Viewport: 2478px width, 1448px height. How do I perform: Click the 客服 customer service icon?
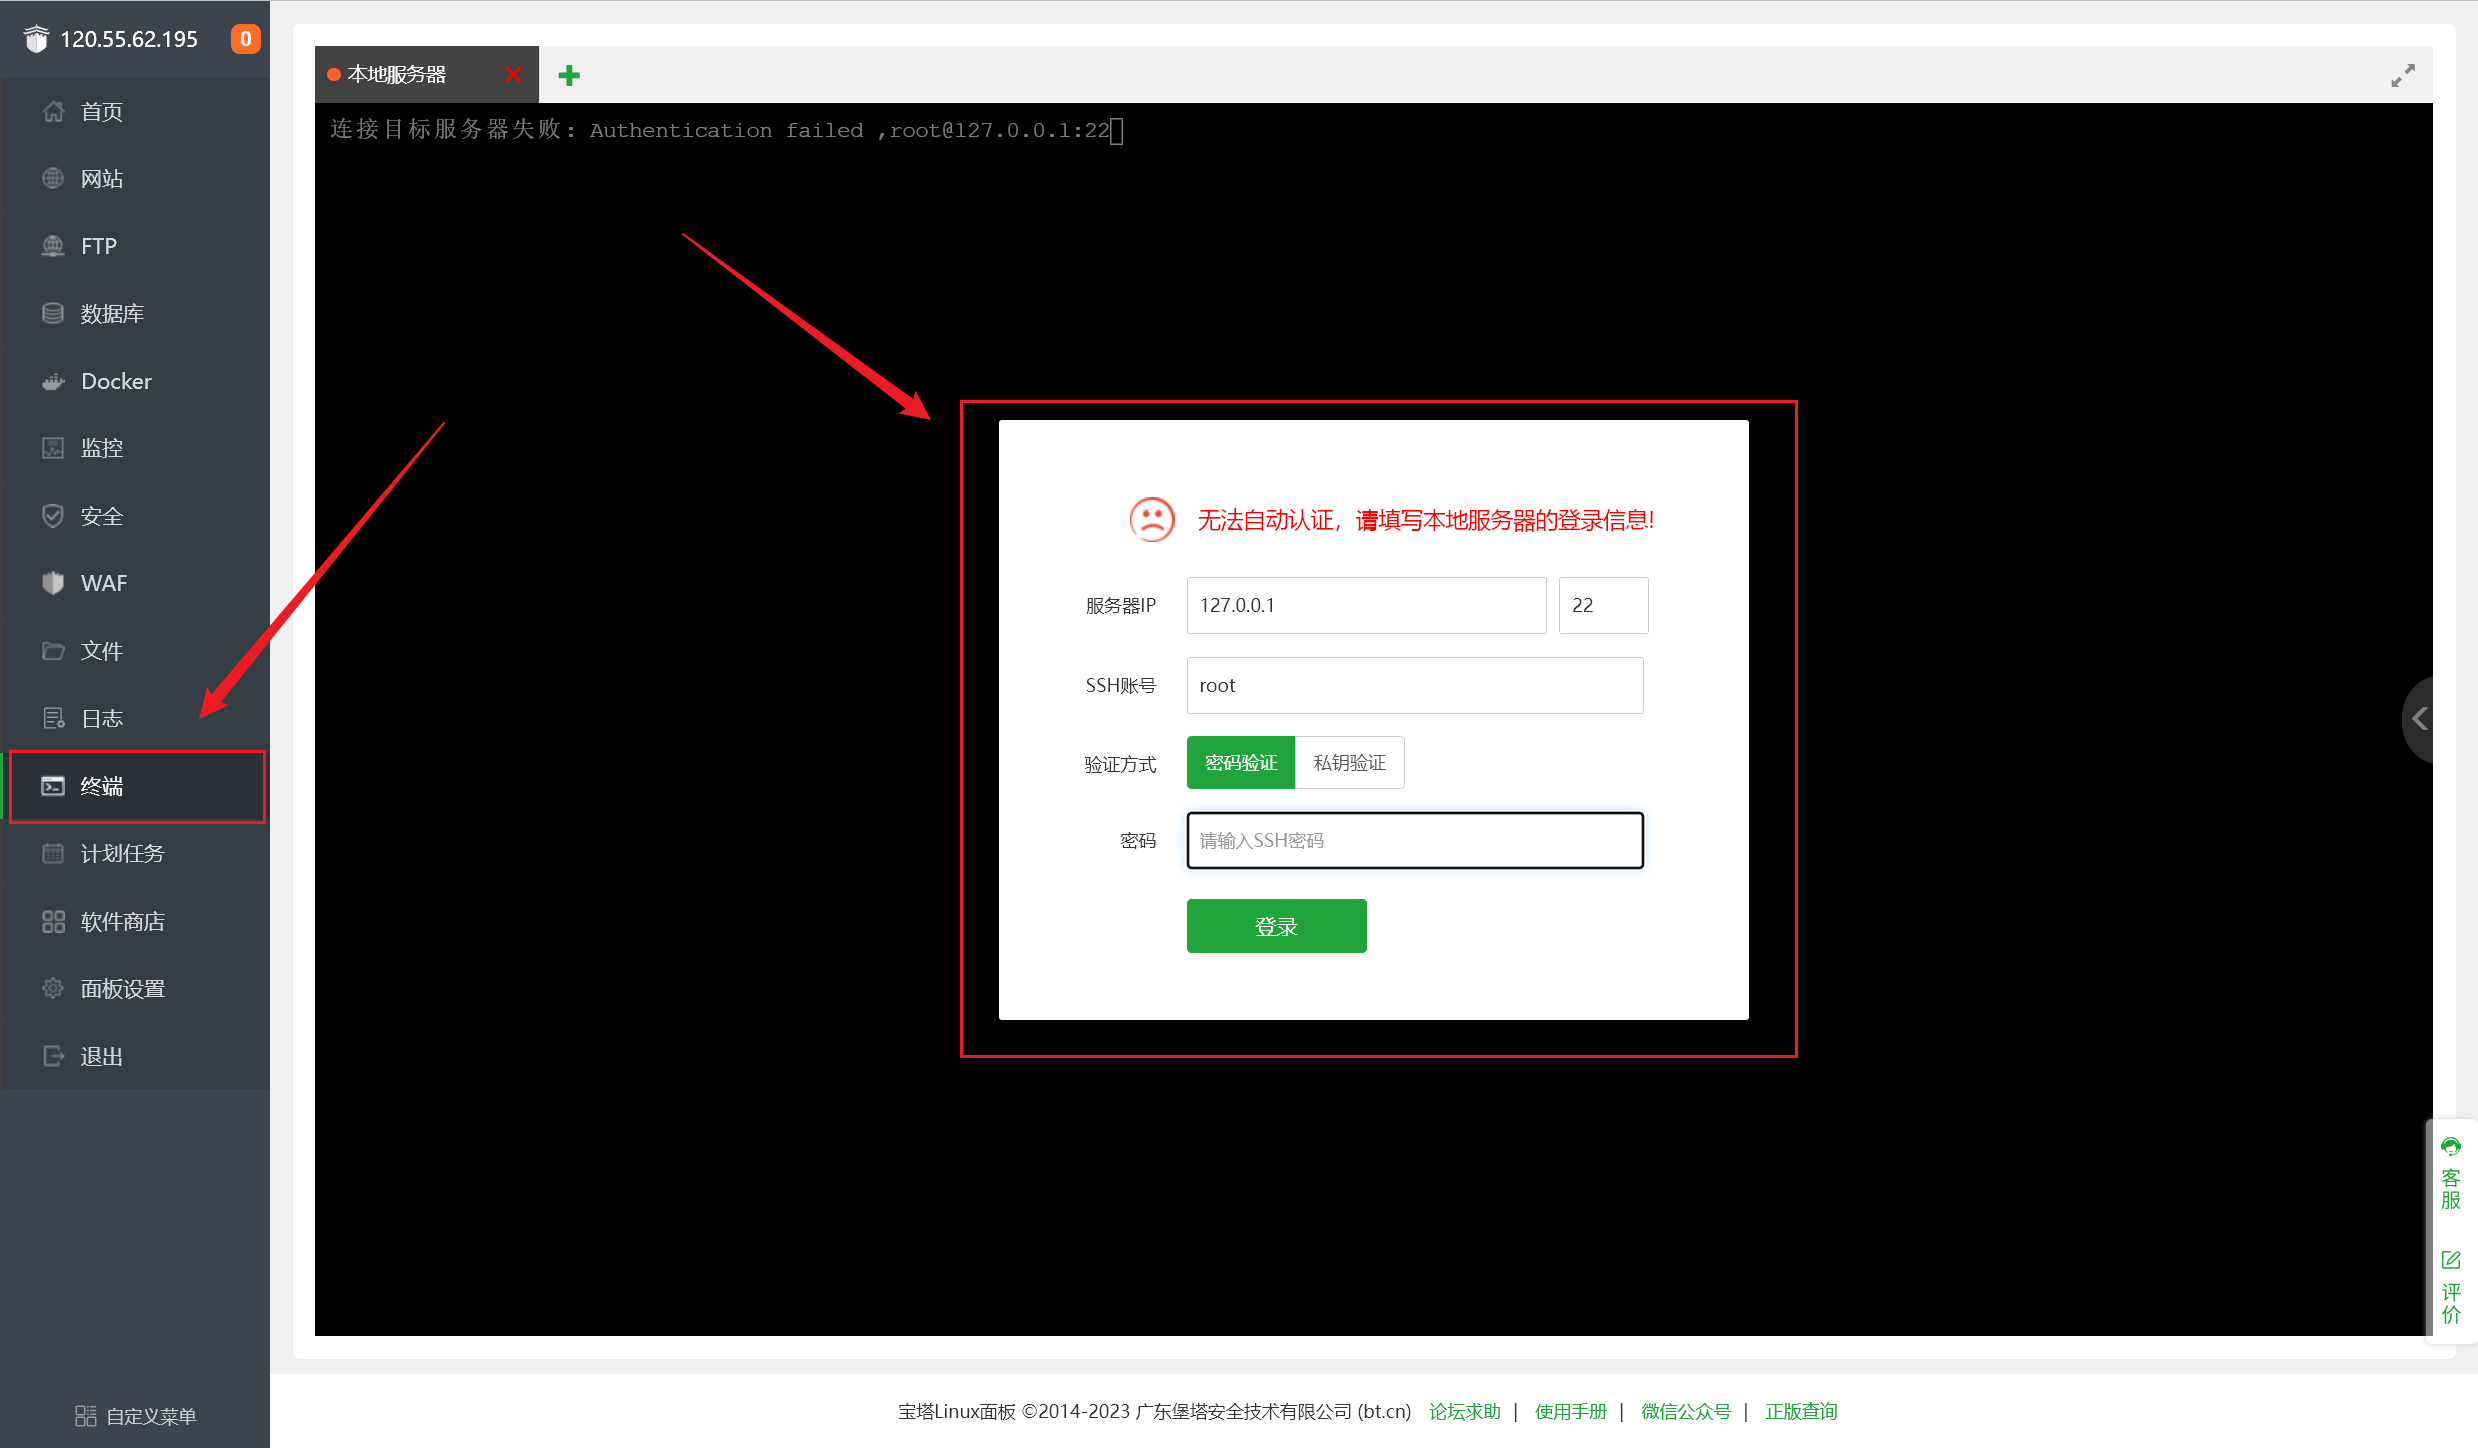(2450, 1174)
